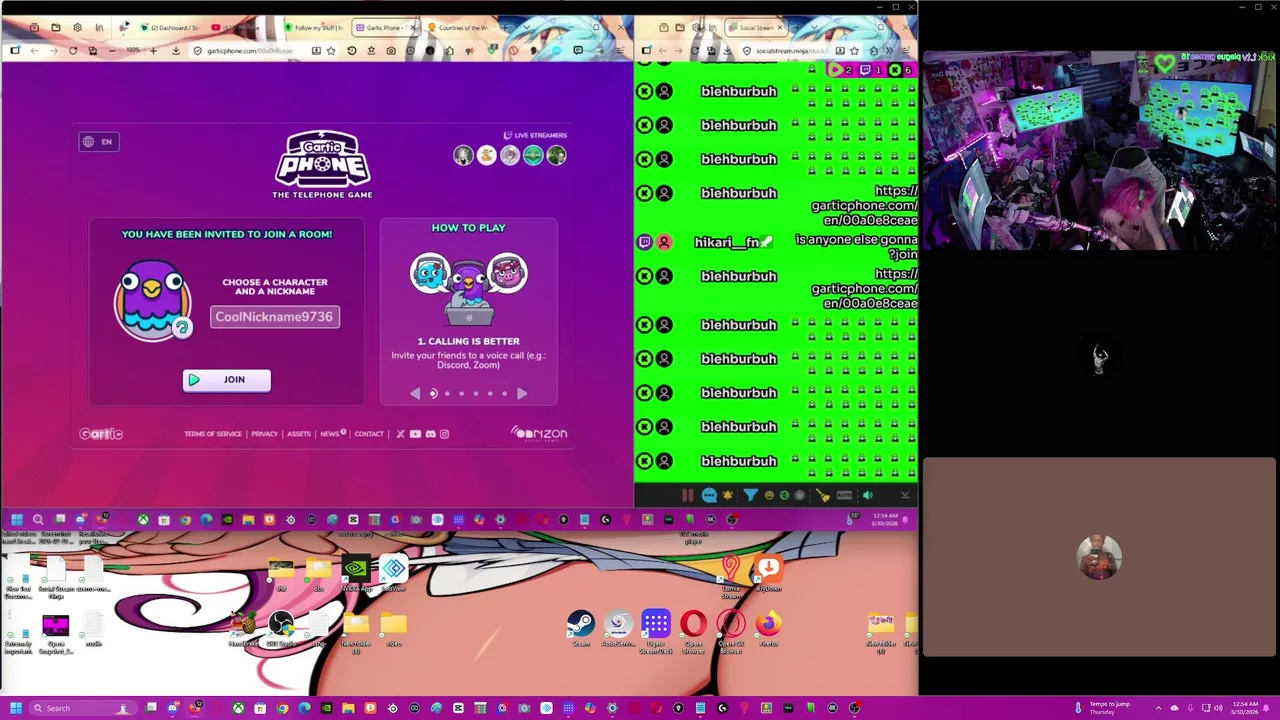The image size is (1280, 720).
Task: Open the Start menu on bottom taskbar
Action: pos(15,708)
